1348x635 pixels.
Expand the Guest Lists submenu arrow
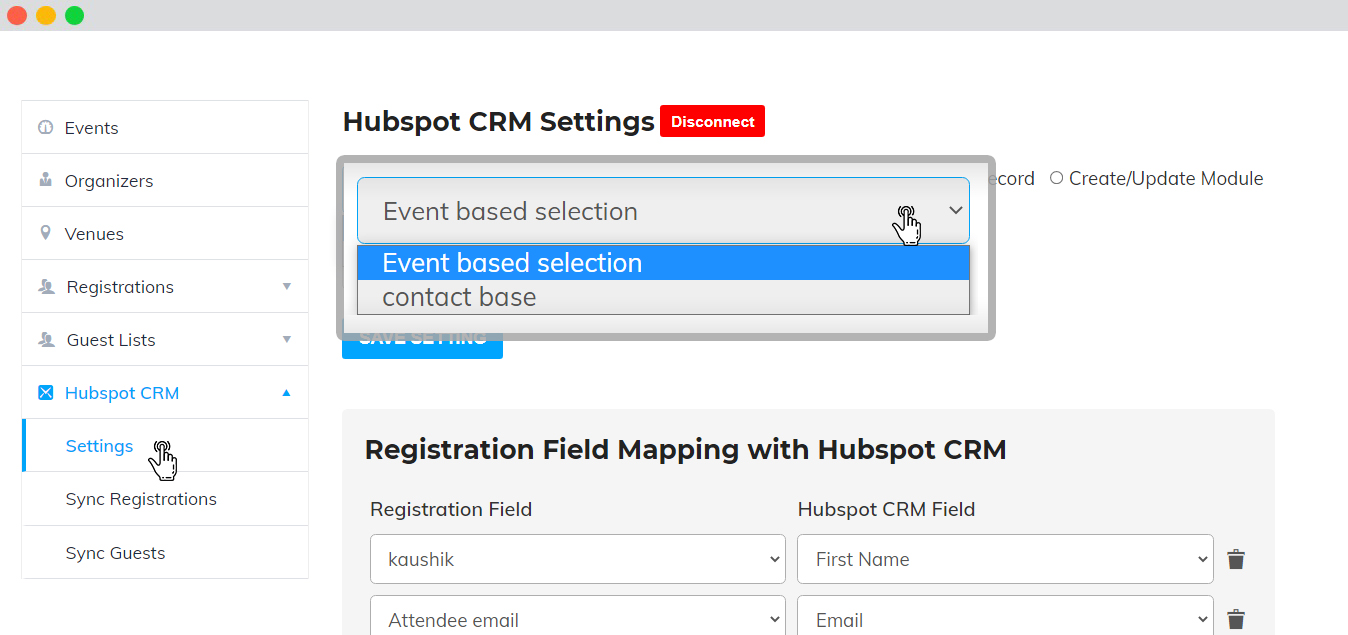[287, 340]
